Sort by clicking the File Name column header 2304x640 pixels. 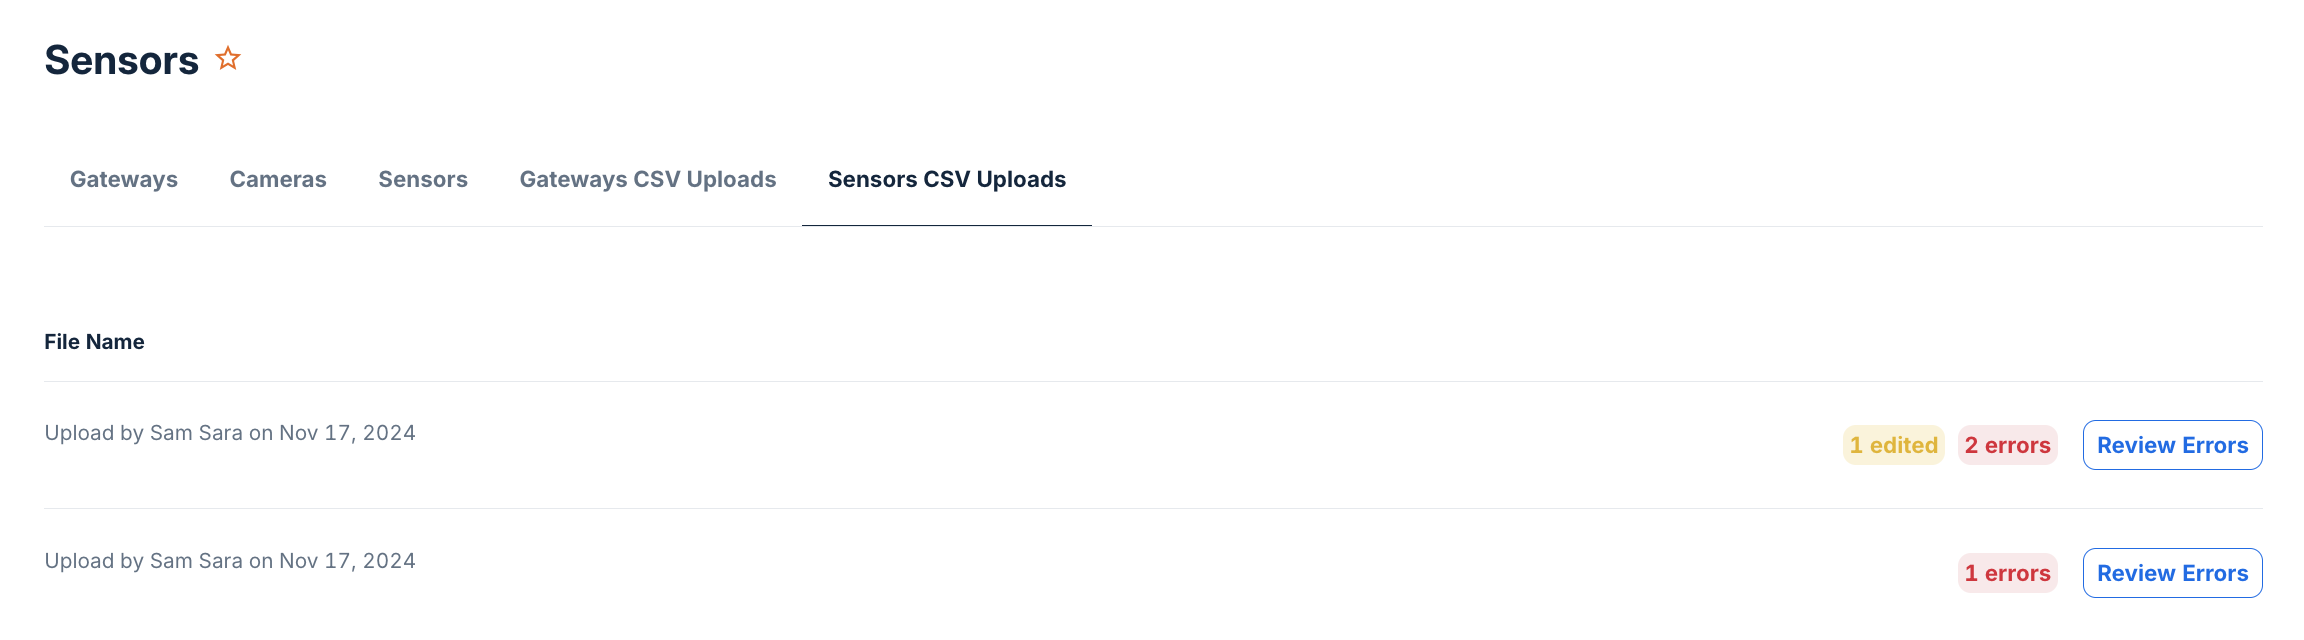[94, 341]
